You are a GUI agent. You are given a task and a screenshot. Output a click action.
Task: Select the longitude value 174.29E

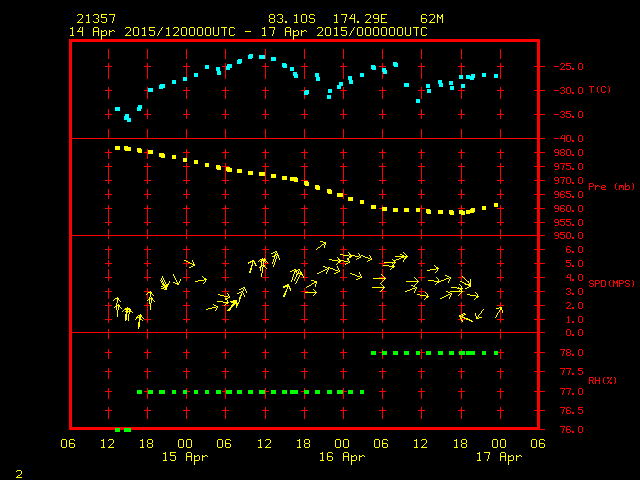click(360, 19)
